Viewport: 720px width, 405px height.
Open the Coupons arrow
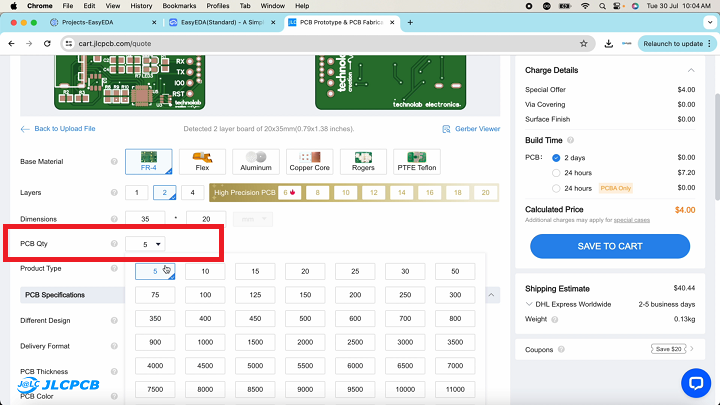pos(692,349)
